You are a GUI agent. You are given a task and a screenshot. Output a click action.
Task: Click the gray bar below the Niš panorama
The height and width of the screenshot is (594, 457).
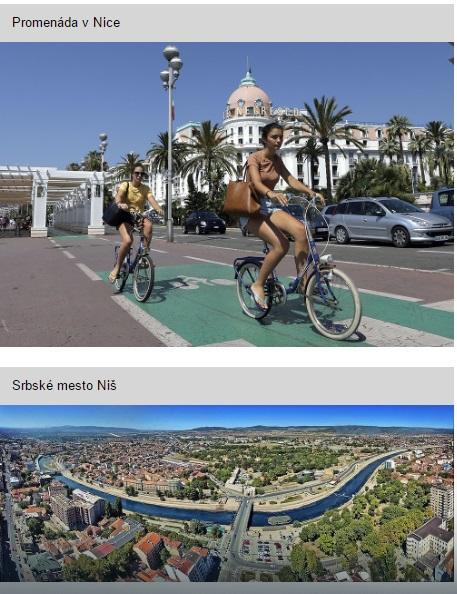(227, 588)
